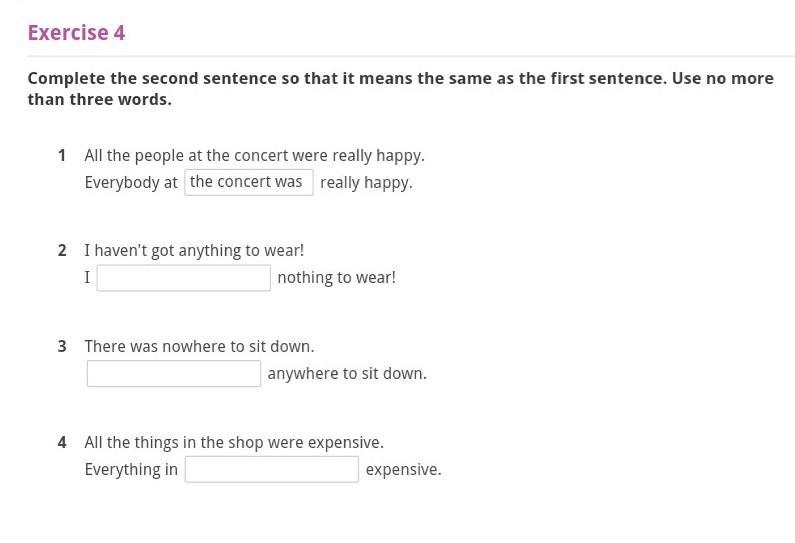
Task: Click the 'Exercise 4' heading
Action: [x=76, y=33]
